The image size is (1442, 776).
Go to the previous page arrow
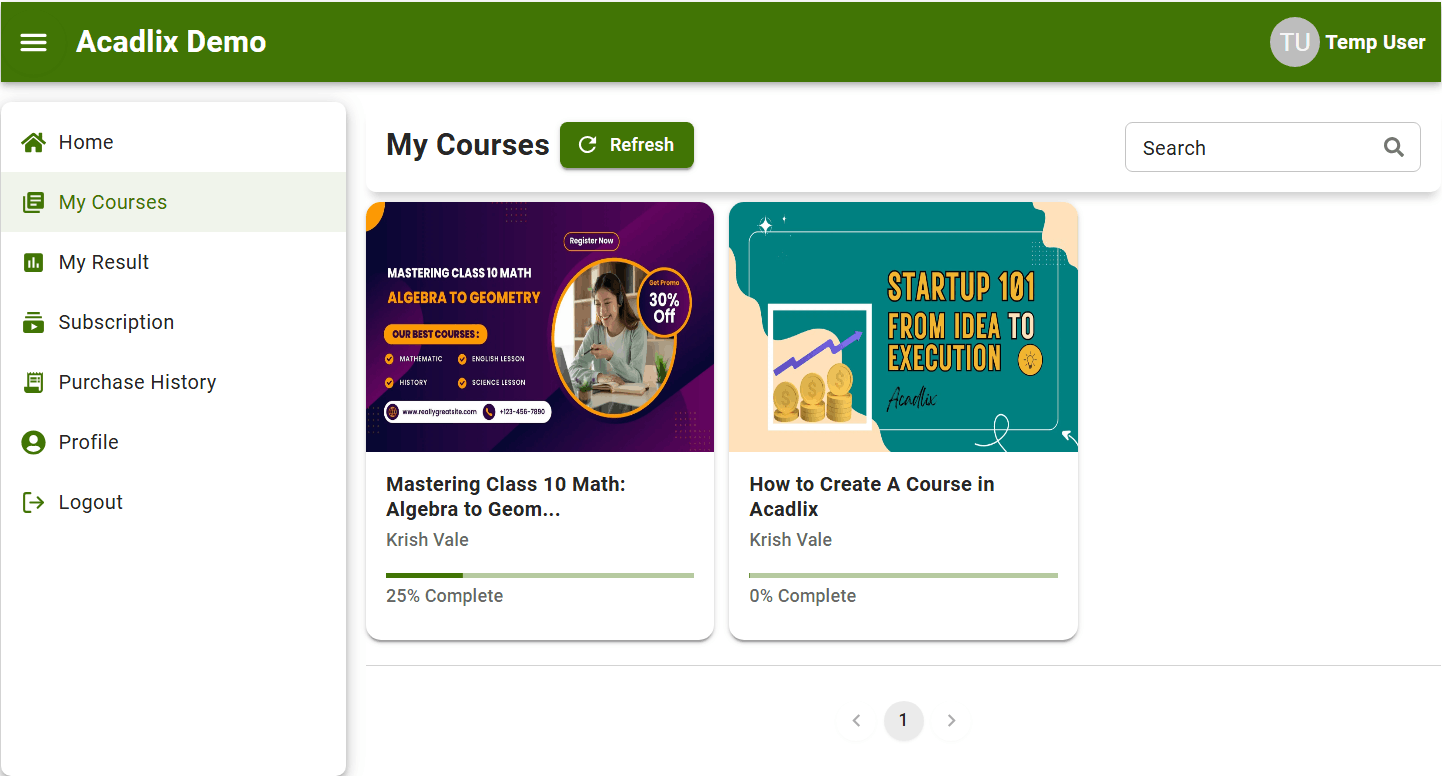pyautogui.click(x=856, y=720)
